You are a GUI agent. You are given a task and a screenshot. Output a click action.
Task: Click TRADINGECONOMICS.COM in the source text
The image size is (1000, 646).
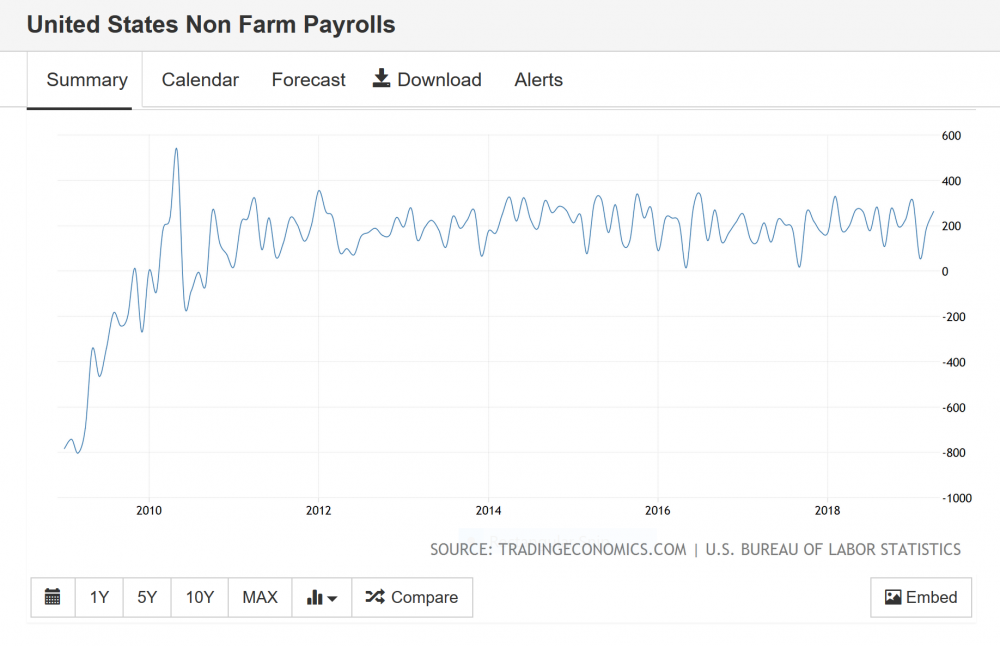(588, 549)
